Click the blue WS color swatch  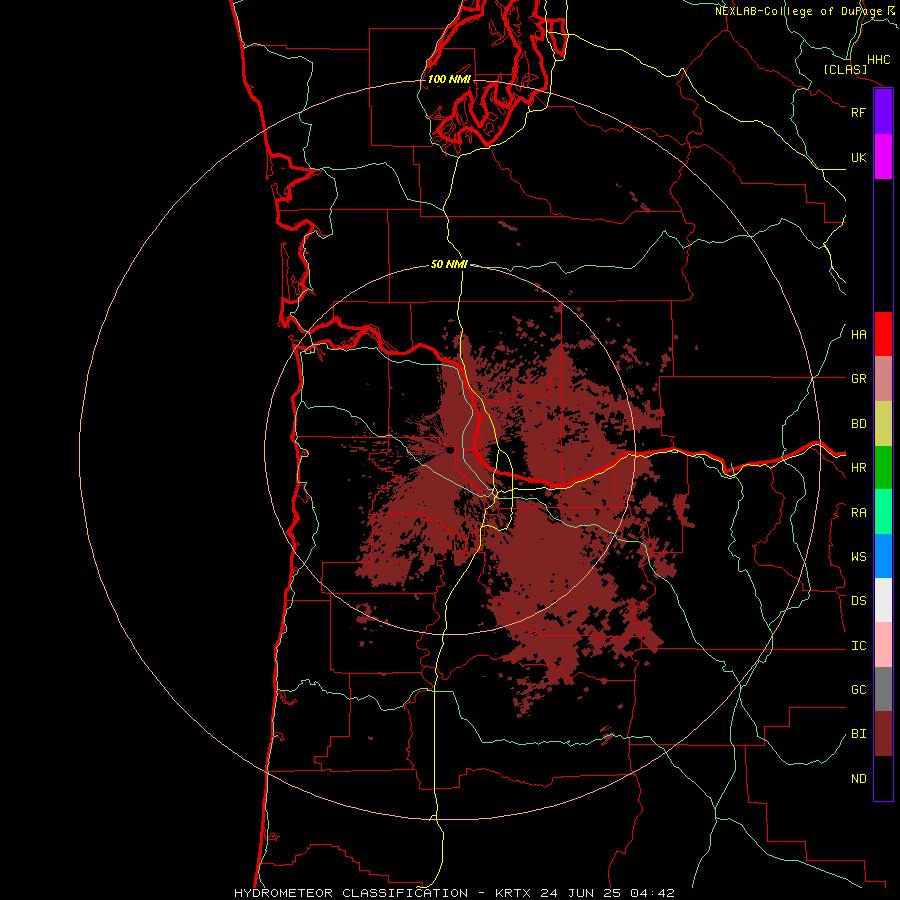[883, 556]
